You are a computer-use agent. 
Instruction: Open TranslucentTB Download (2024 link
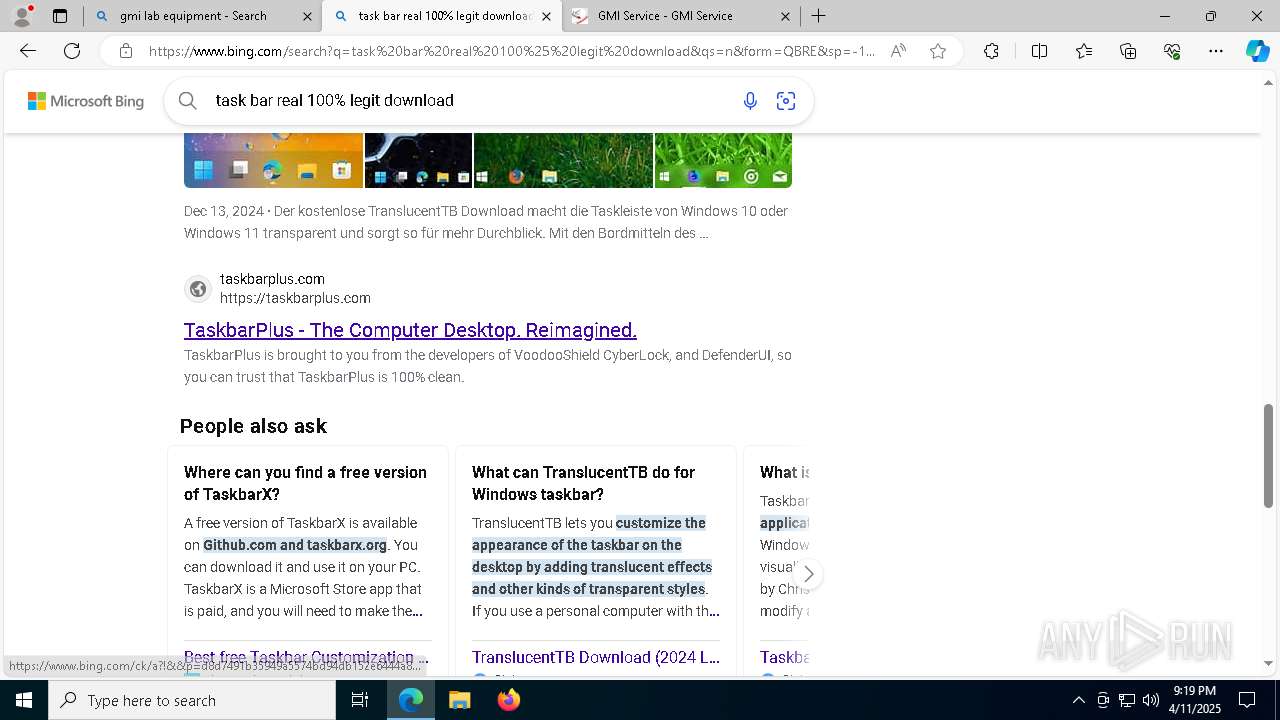[x=596, y=658]
